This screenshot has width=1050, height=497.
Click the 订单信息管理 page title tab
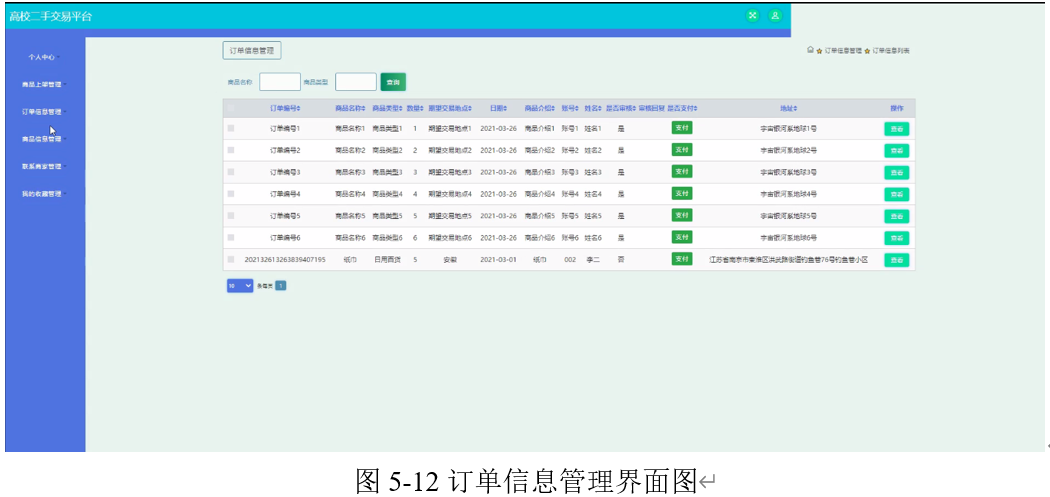[x=252, y=50]
